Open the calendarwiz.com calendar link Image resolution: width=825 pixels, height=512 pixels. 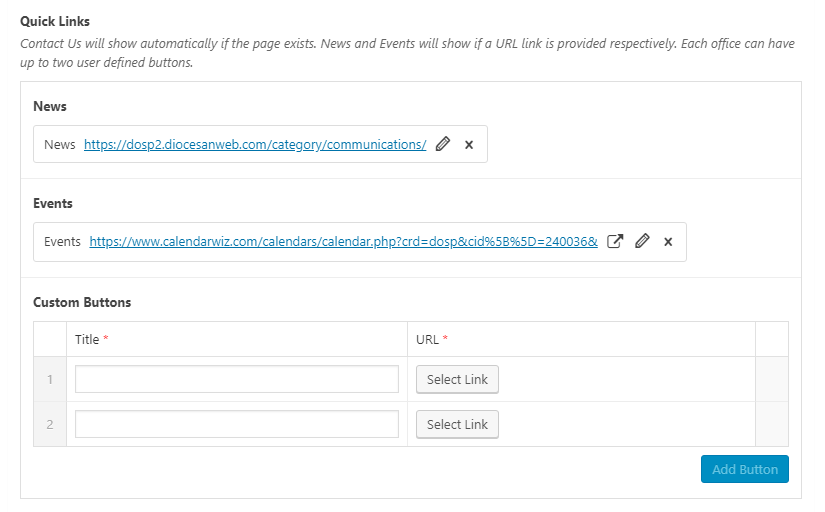(x=343, y=241)
